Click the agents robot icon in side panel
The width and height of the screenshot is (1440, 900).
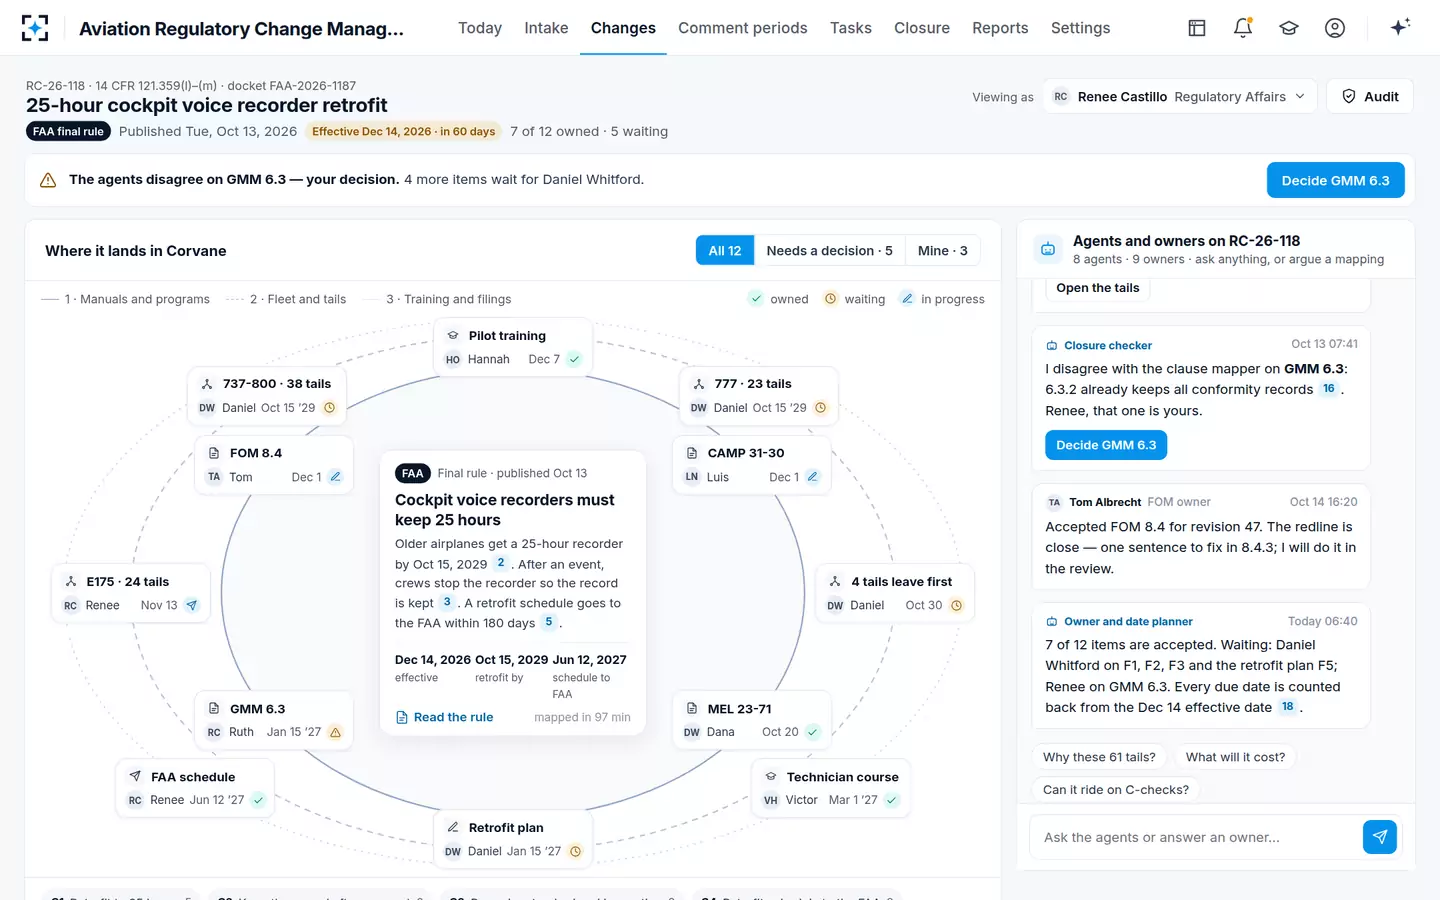click(1048, 249)
